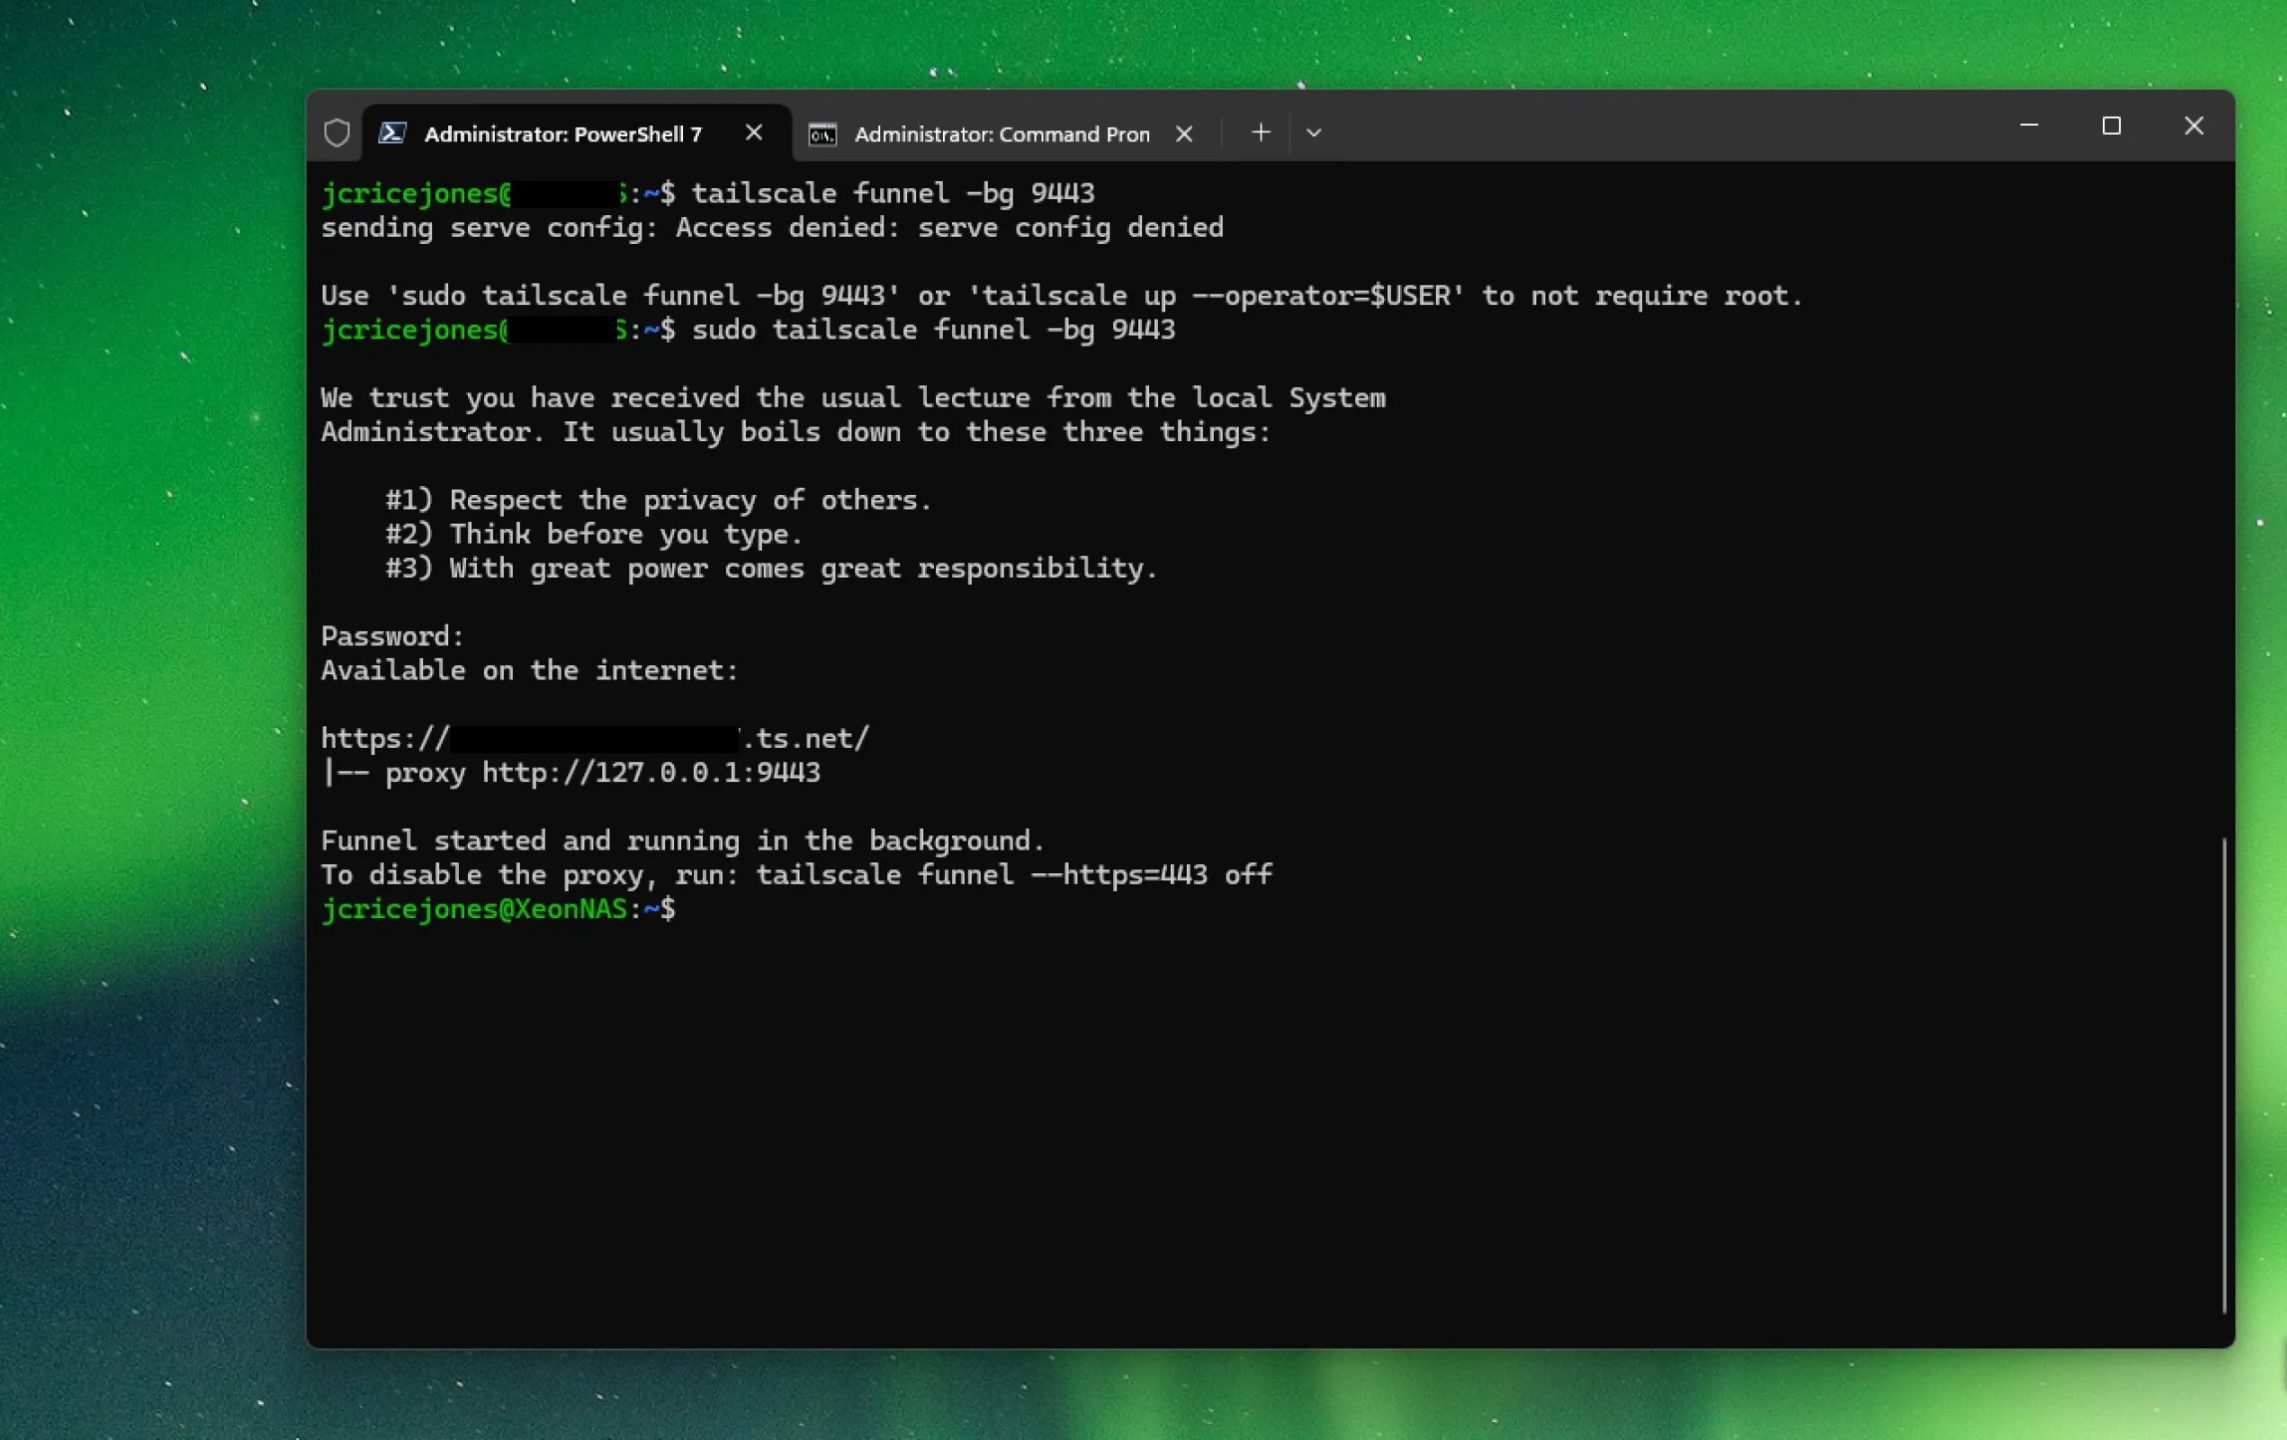Click the proxy http://127.0.0.1:9443 address
The height and width of the screenshot is (1440, 2287).
650,773
